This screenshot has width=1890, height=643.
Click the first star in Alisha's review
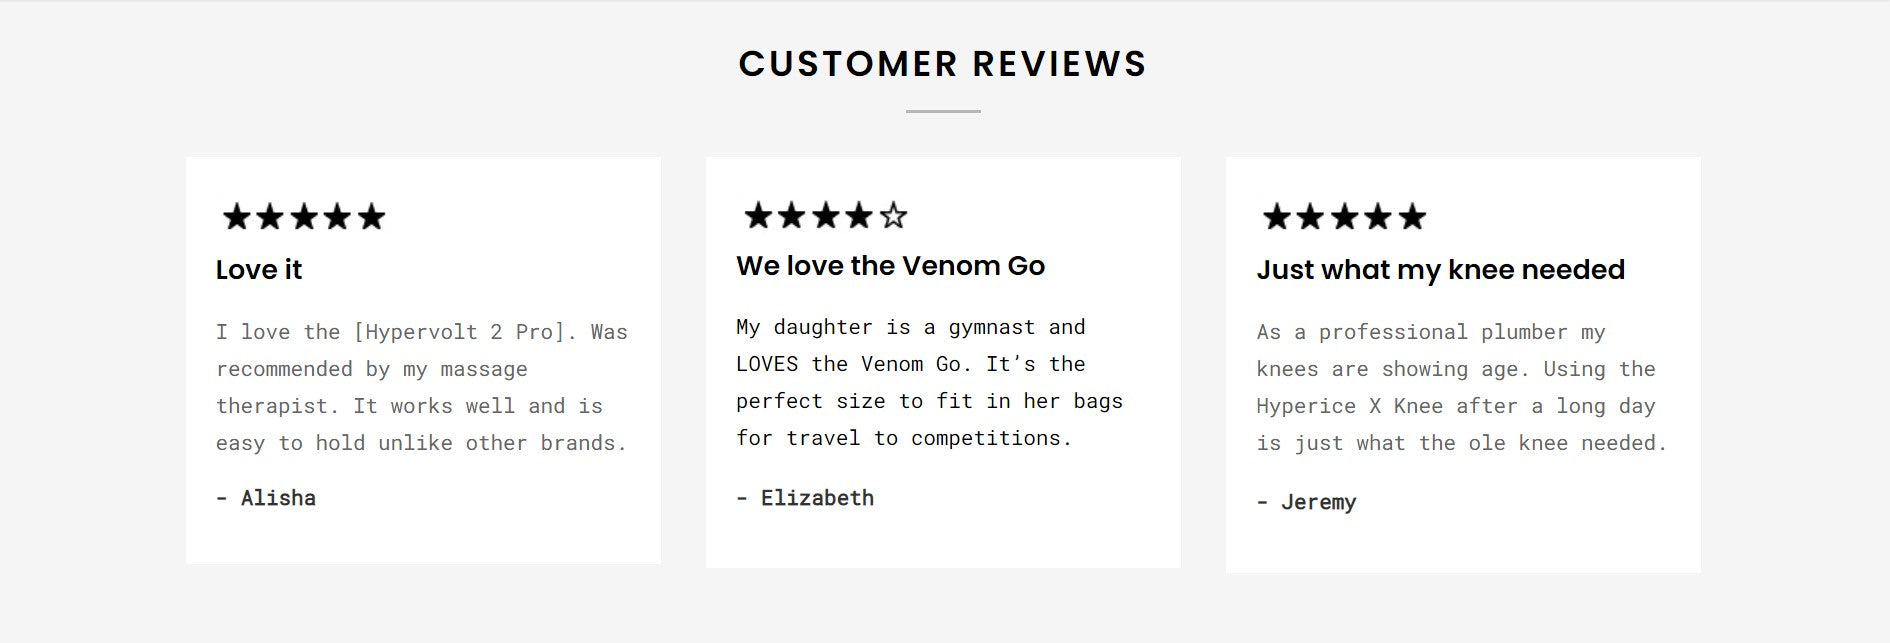[236, 217]
